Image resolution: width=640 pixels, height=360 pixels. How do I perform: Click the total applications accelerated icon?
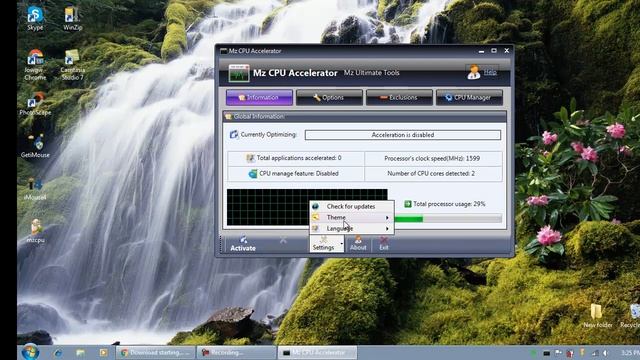(x=250, y=158)
